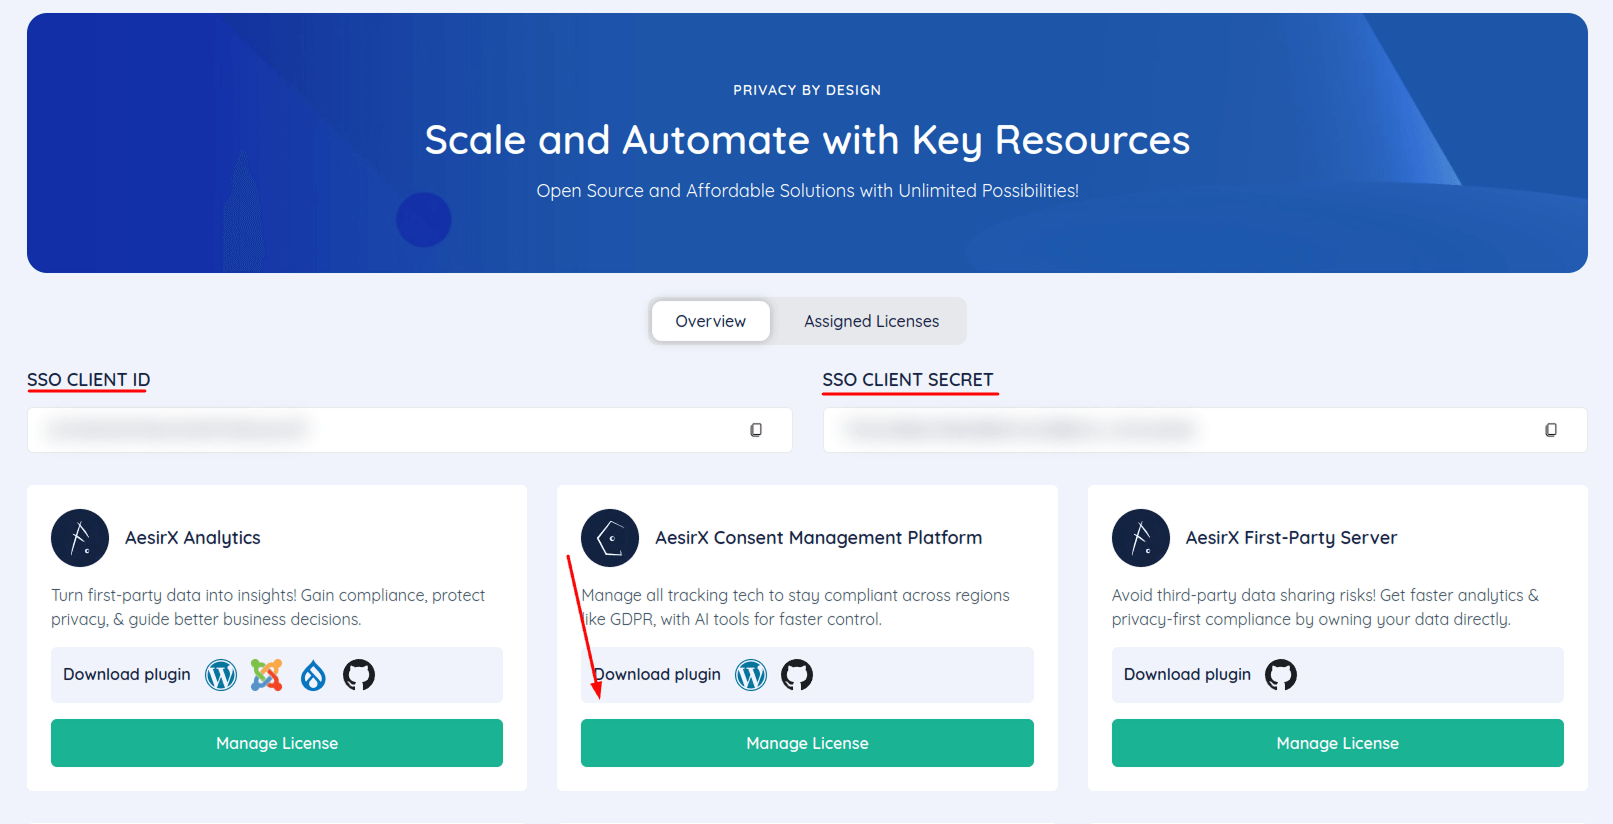Open the GitHub repo for Consent Management Platform

[x=797, y=675]
